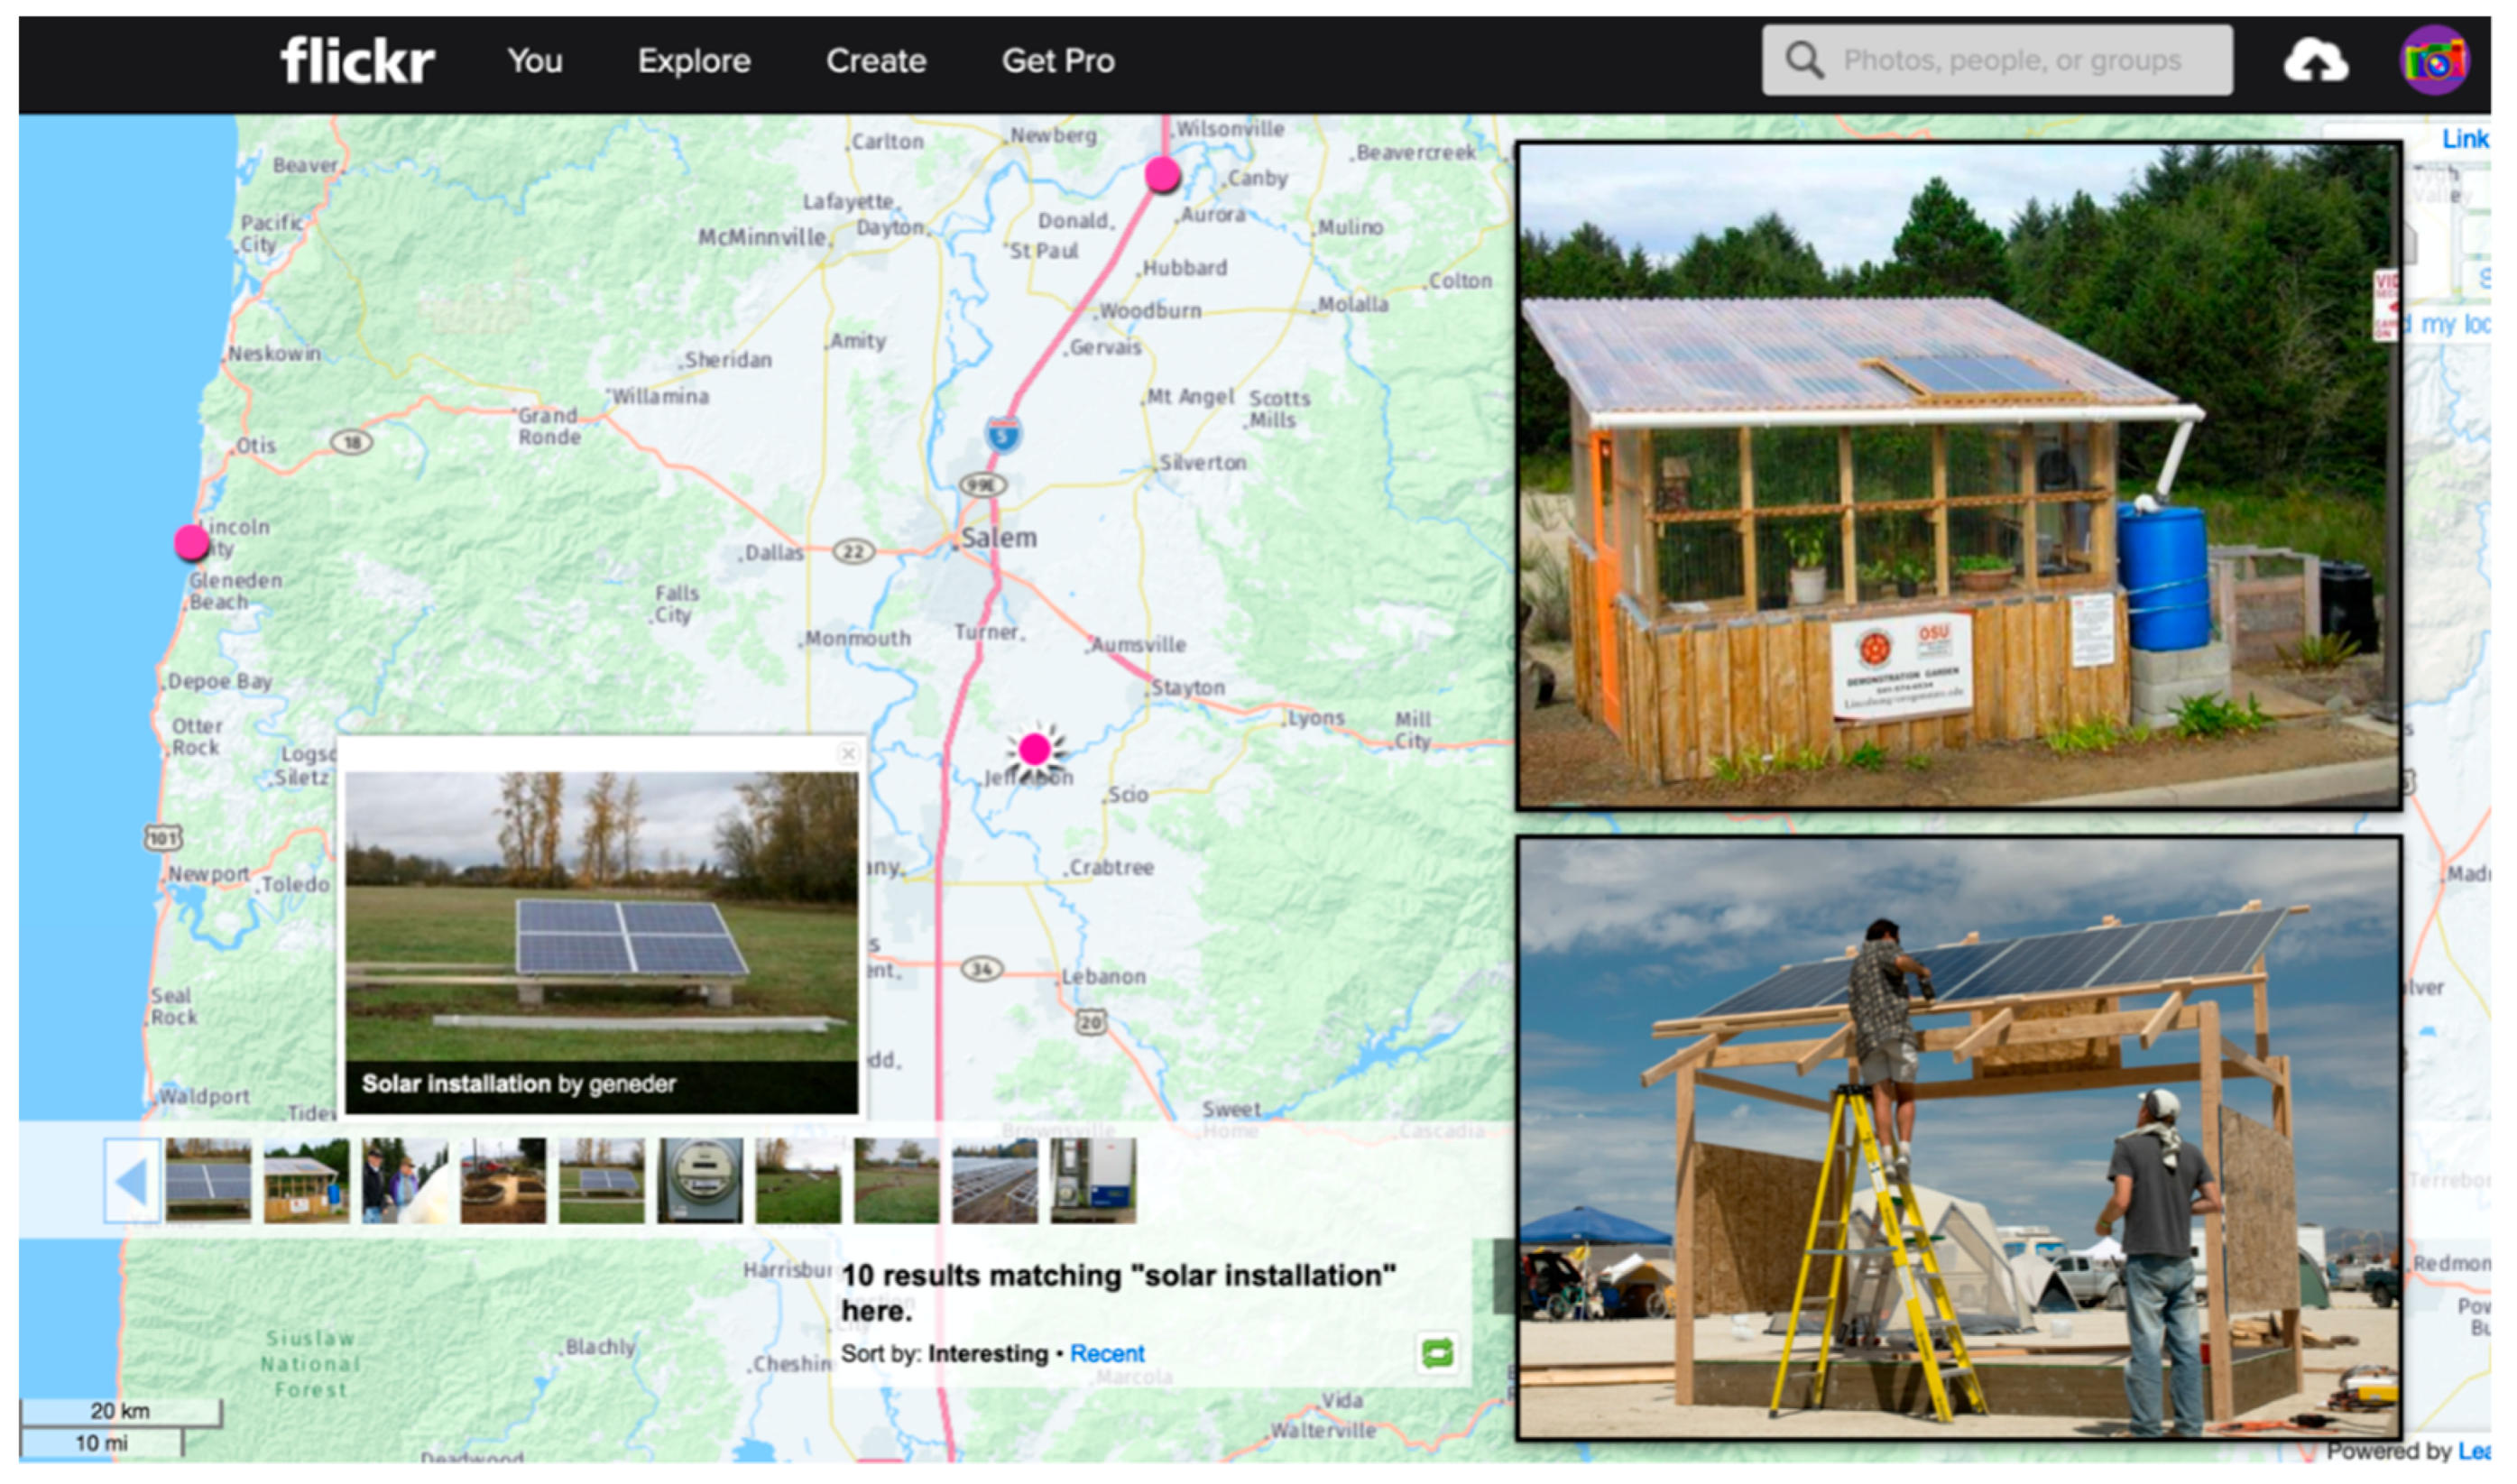2517x1484 pixels.
Task: Sort results by Recent
Action: tap(1106, 1354)
